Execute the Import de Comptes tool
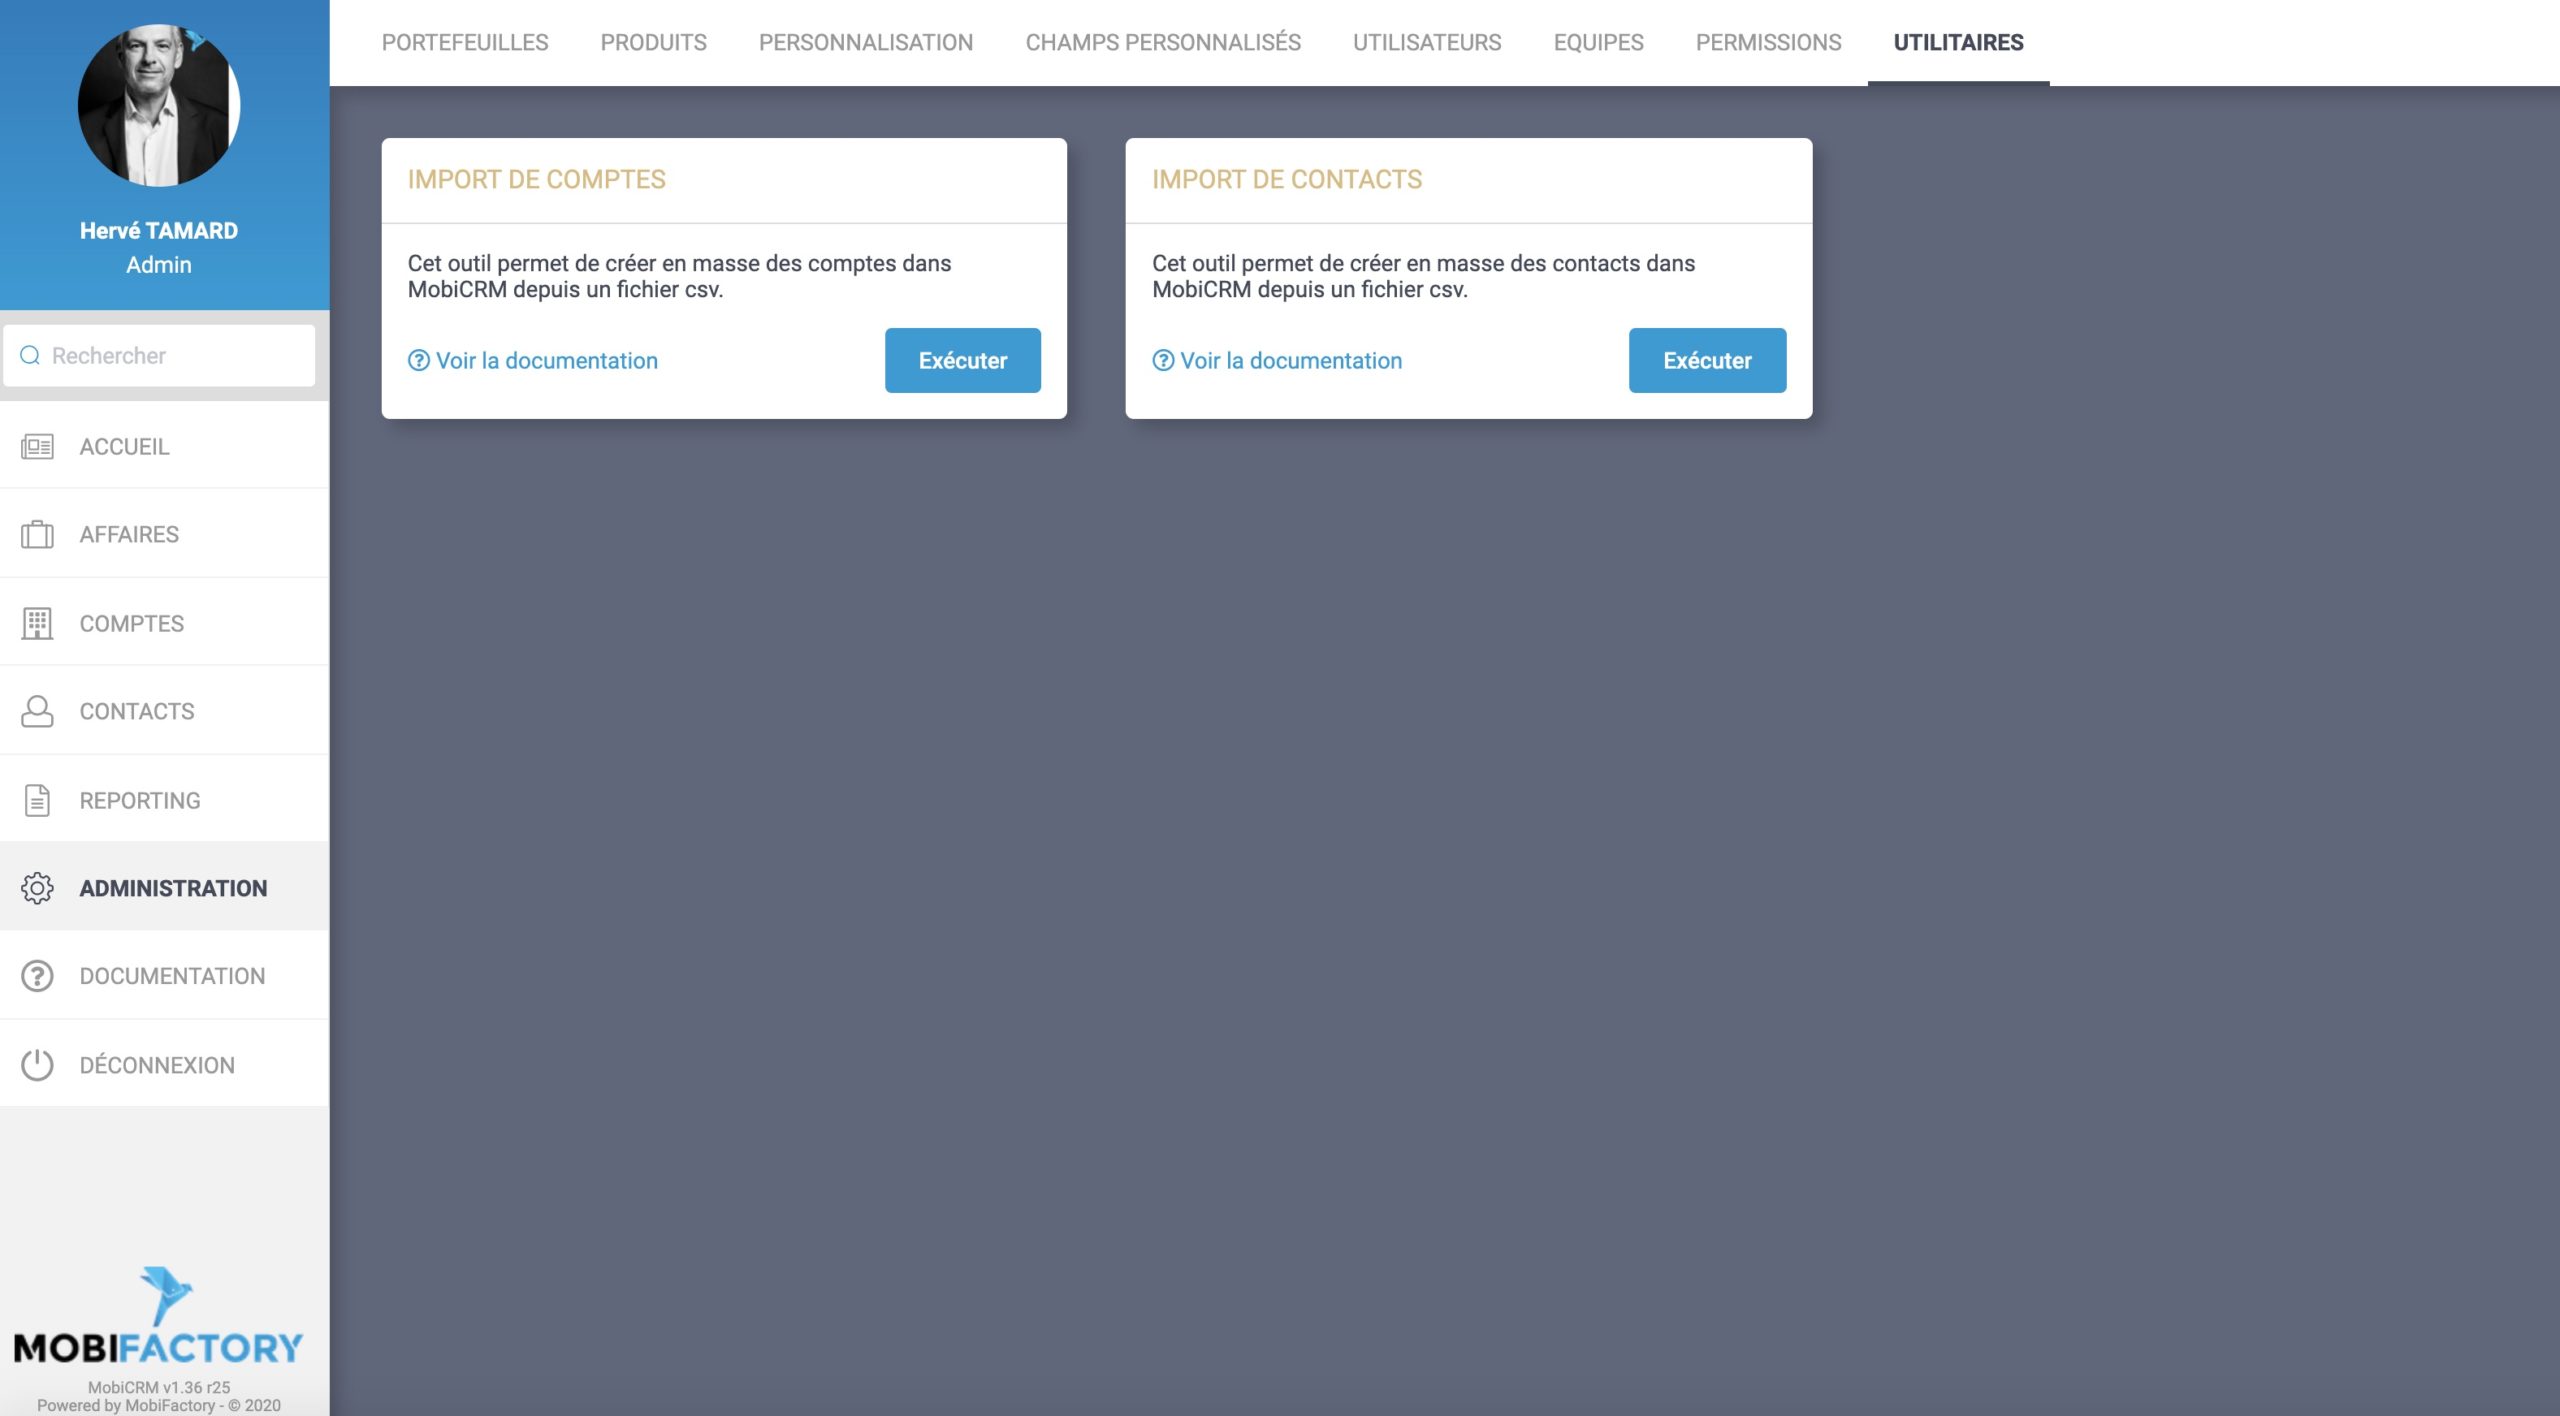2560x1416 pixels. (x=961, y=360)
